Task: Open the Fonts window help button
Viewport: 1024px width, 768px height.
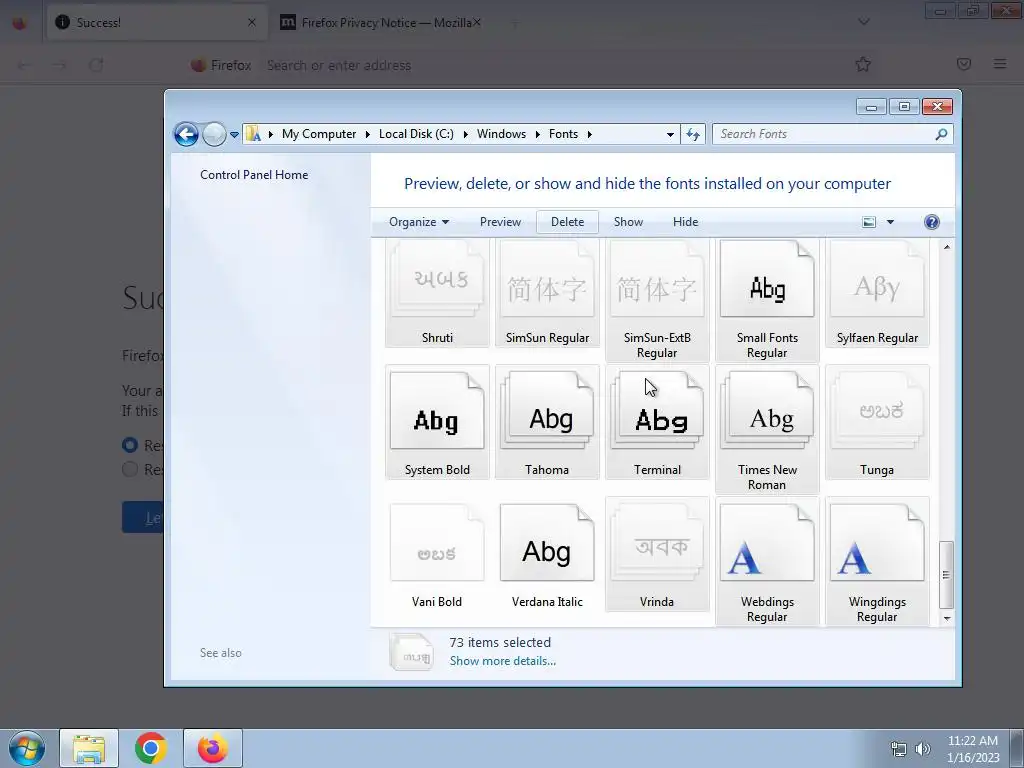Action: pos(932,222)
